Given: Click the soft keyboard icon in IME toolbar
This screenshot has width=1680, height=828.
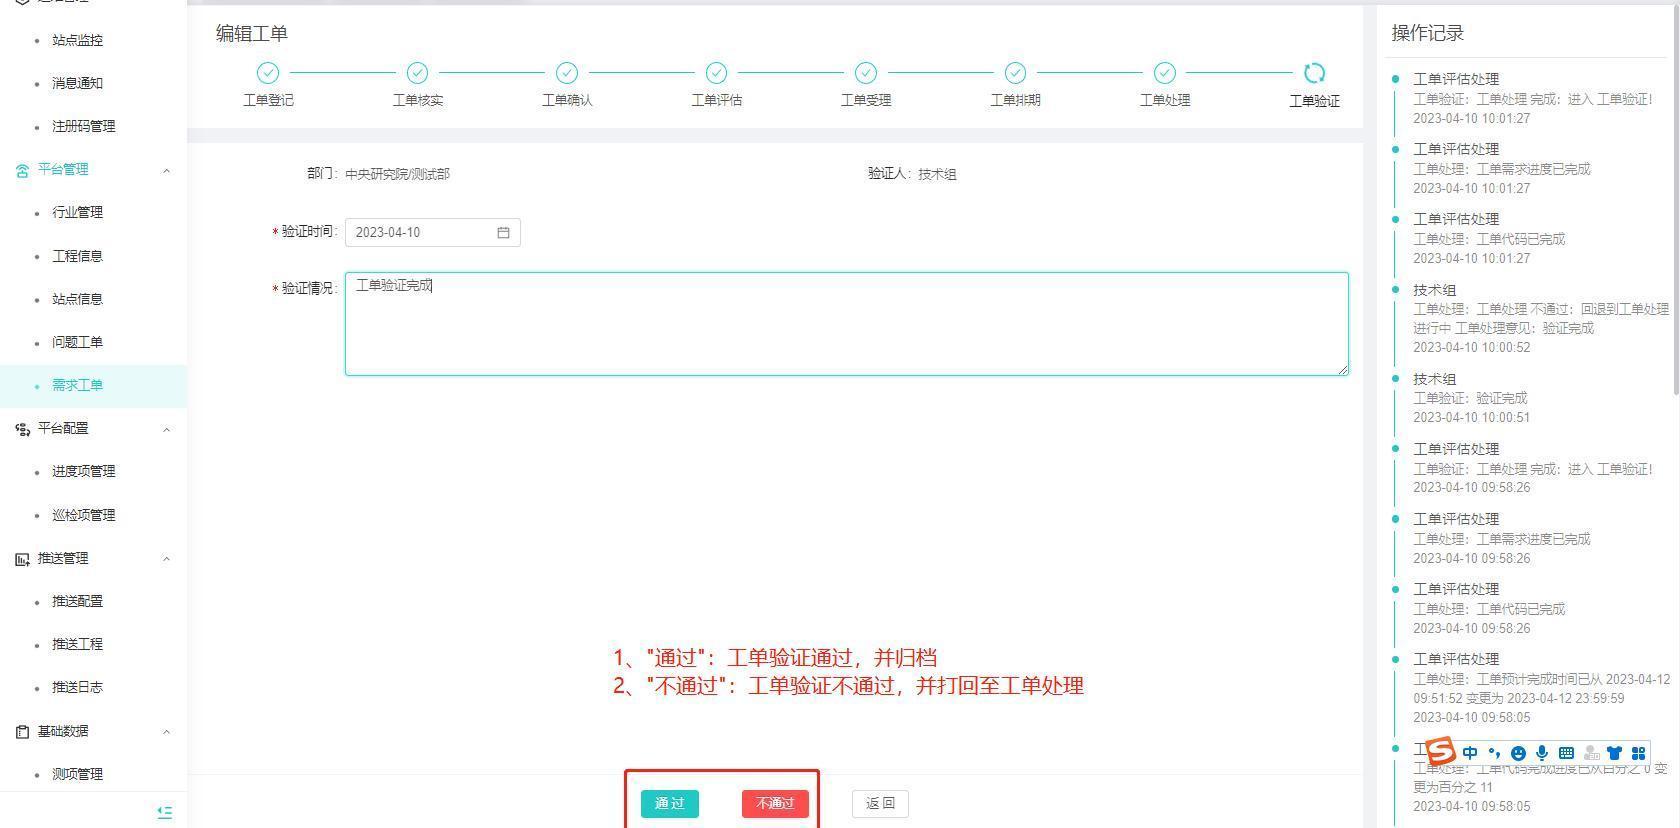Looking at the screenshot, I should coord(1566,753).
